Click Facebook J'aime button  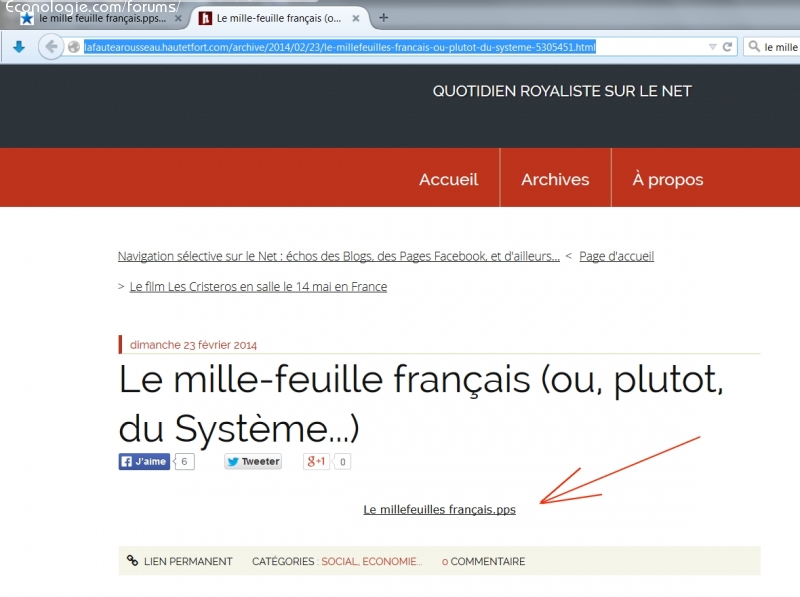(145, 462)
